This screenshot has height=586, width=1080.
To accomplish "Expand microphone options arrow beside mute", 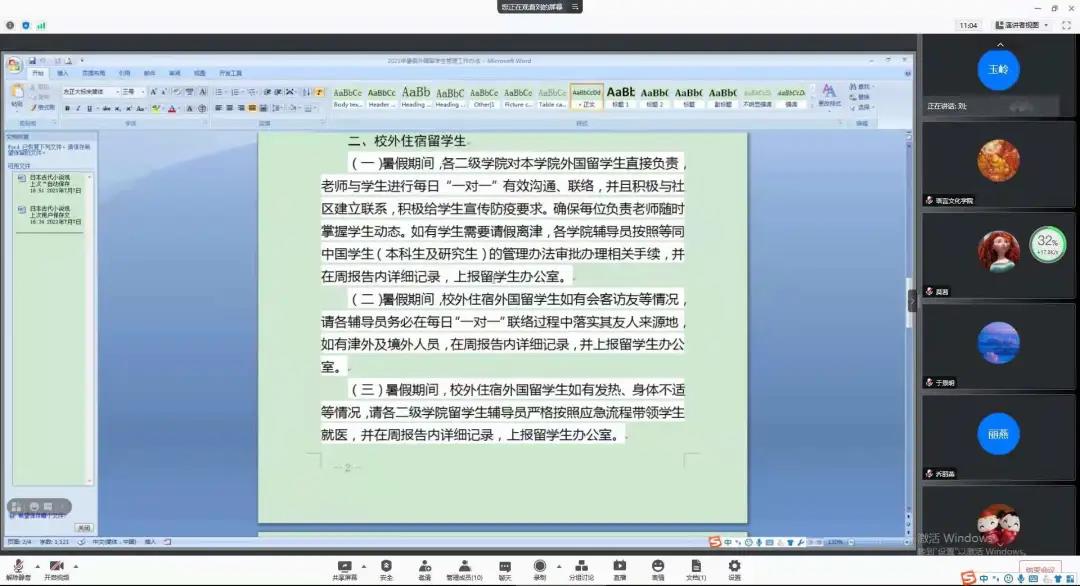I will click(x=36, y=566).
